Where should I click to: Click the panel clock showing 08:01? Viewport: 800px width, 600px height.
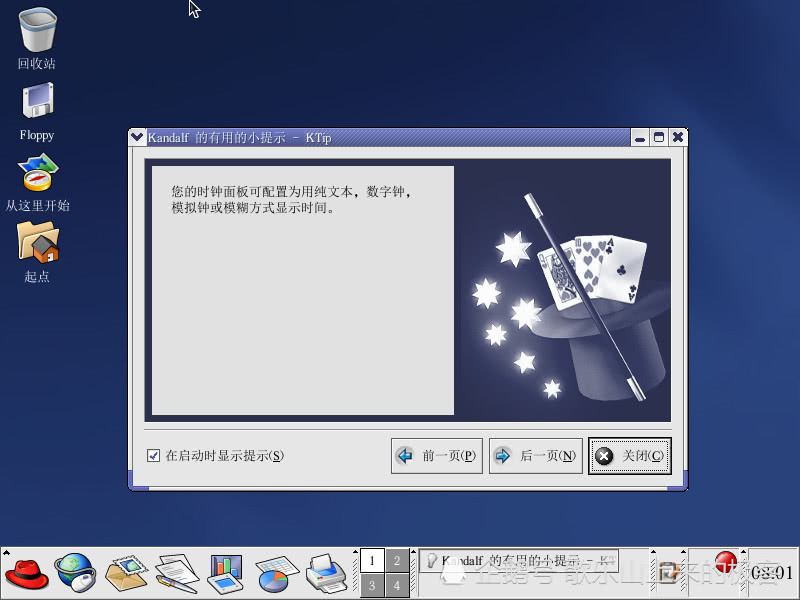coord(771,573)
